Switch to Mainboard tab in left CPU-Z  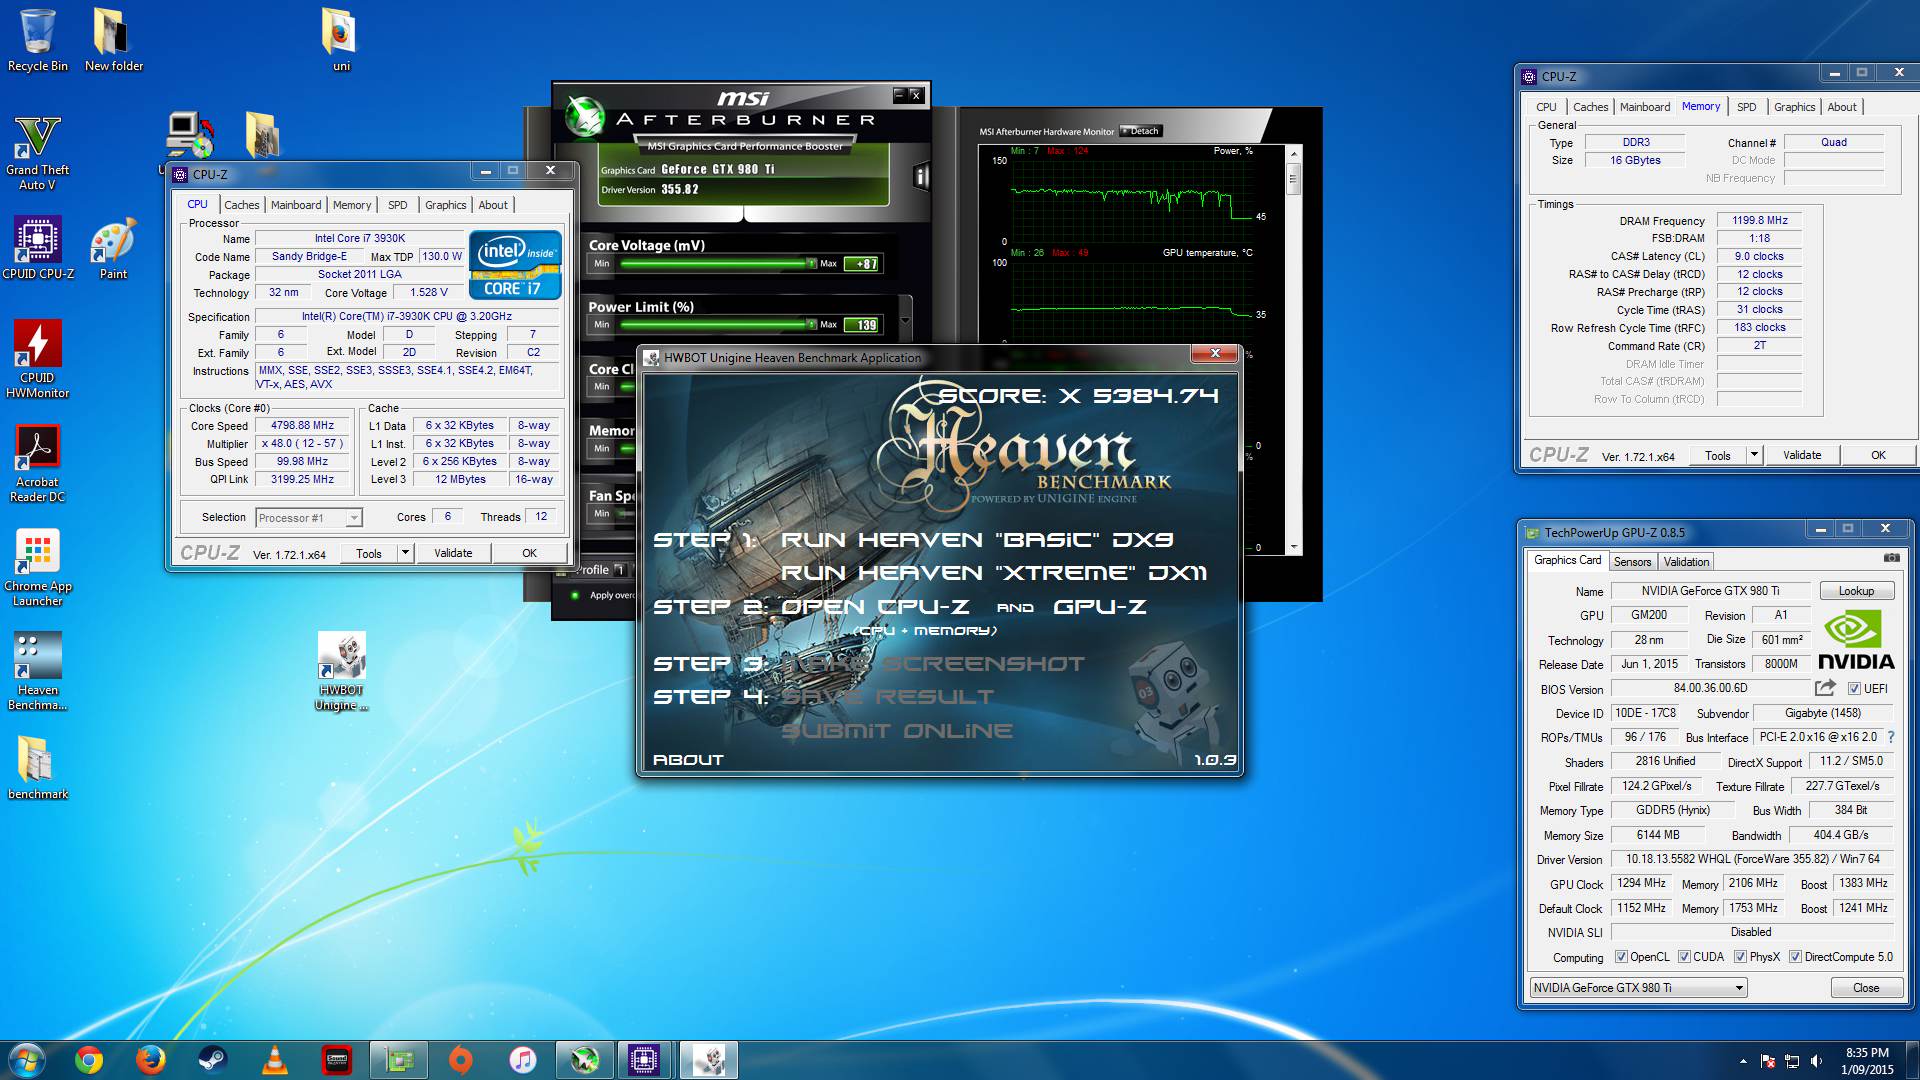(296, 205)
